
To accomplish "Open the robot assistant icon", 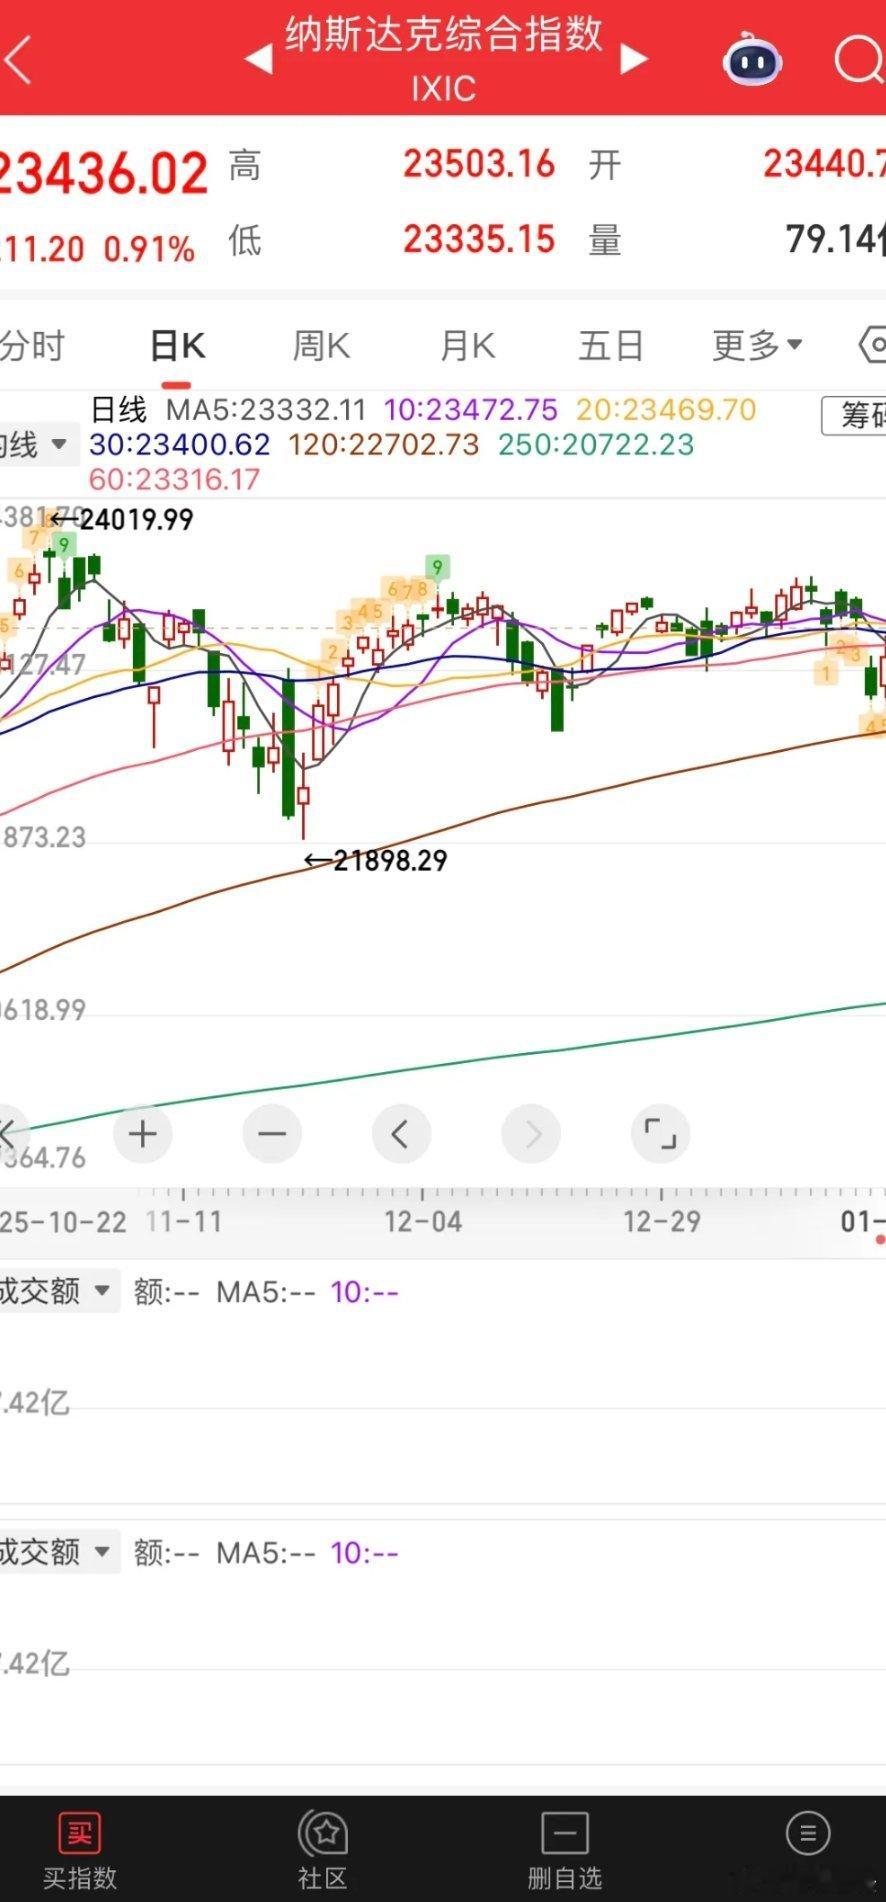I will click(x=752, y=60).
